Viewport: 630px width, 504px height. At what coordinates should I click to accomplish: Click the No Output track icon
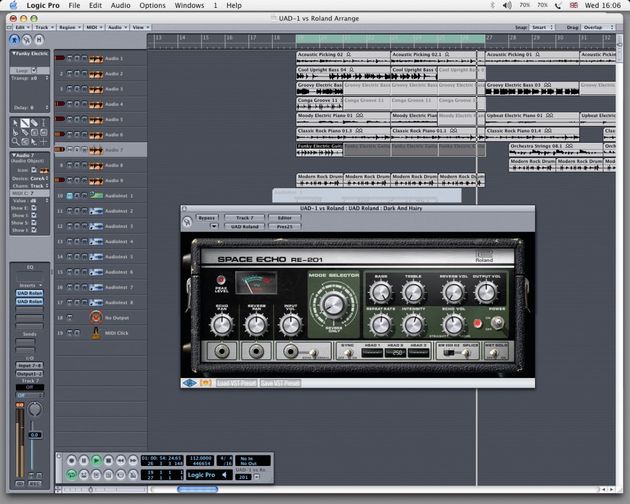[96, 317]
